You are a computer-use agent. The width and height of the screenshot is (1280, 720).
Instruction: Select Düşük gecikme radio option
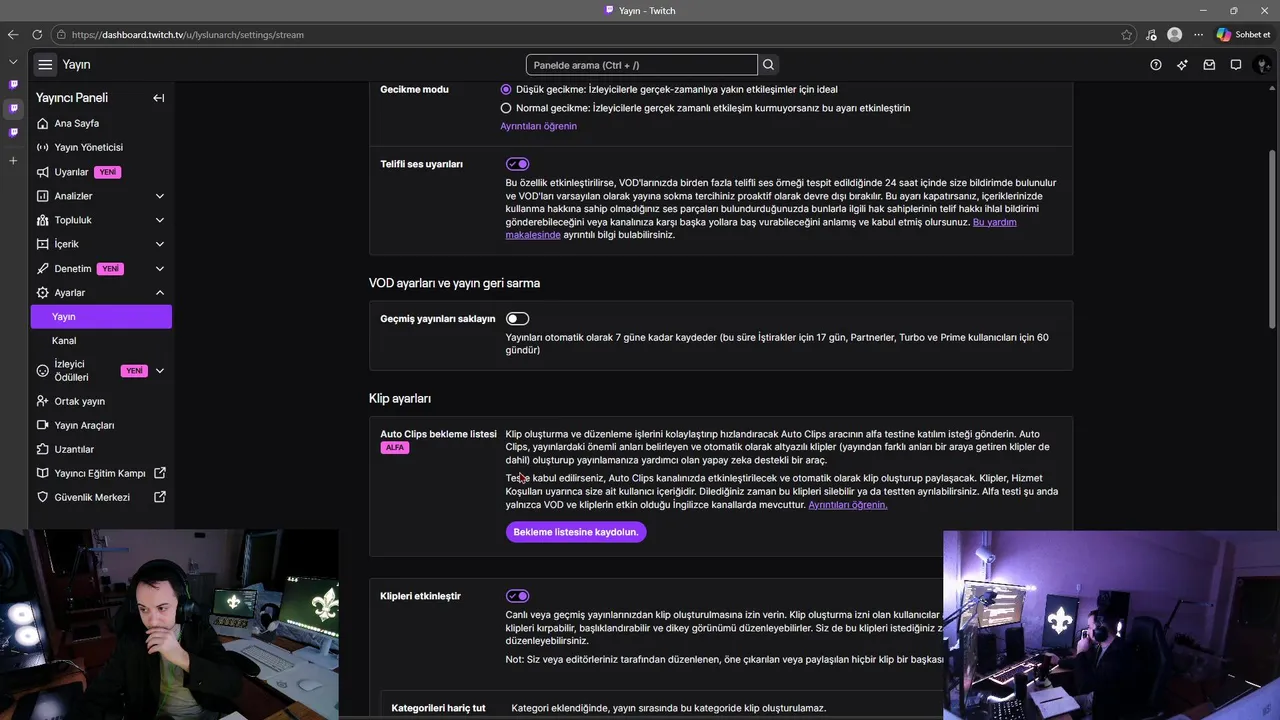[506, 89]
